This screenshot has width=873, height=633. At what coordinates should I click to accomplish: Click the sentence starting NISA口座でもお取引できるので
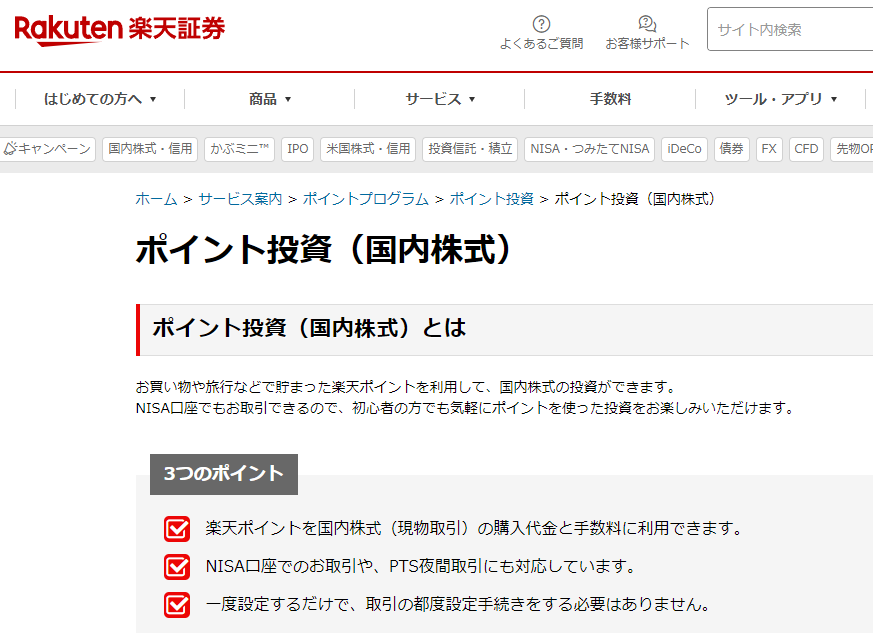pos(465,408)
